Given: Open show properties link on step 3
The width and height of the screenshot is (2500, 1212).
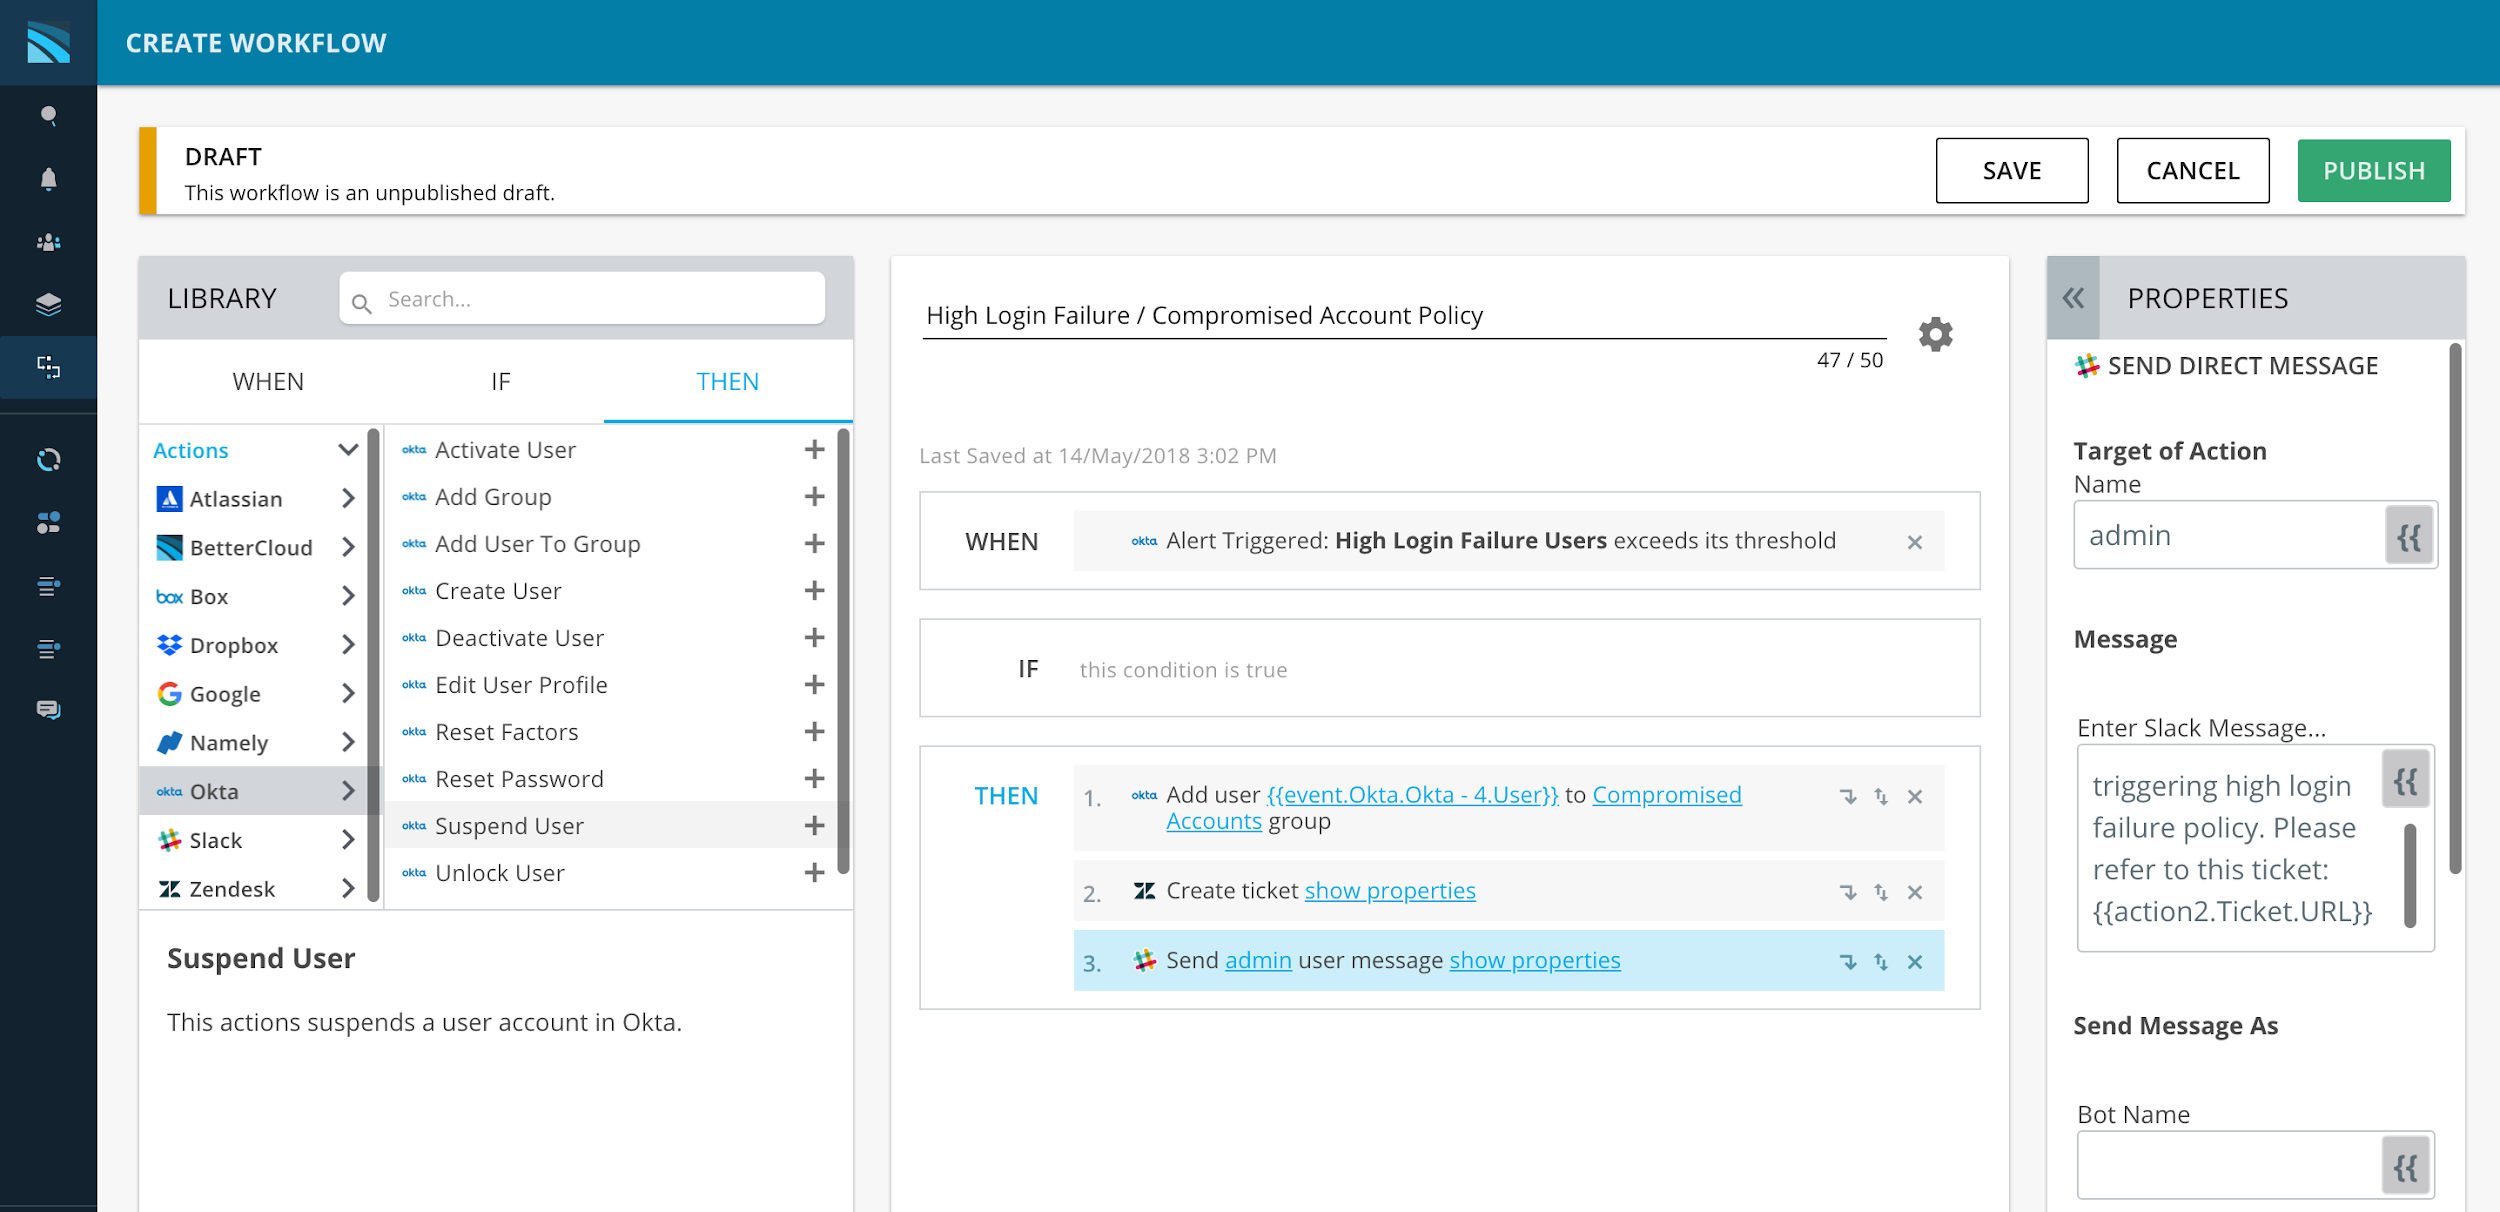Looking at the screenshot, I should coord(1534,961).
